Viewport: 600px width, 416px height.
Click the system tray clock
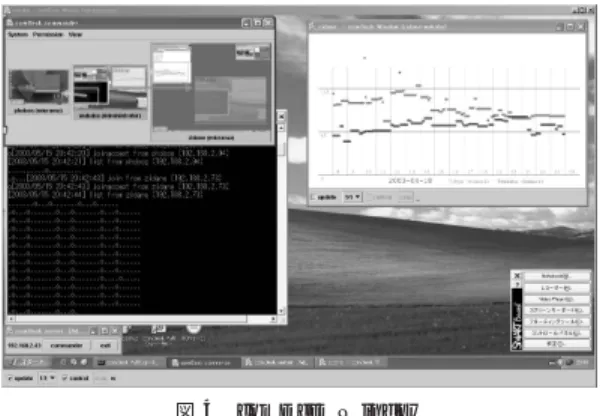click(x=583, y=362)
